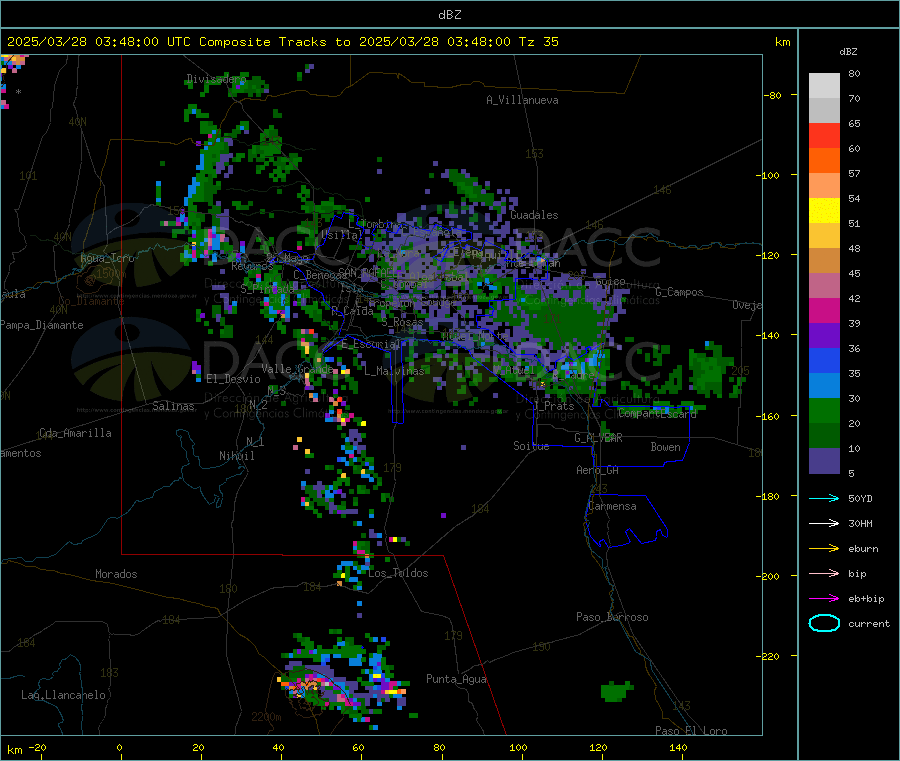
Task: Click the Bowen location label
Action: 665,447
